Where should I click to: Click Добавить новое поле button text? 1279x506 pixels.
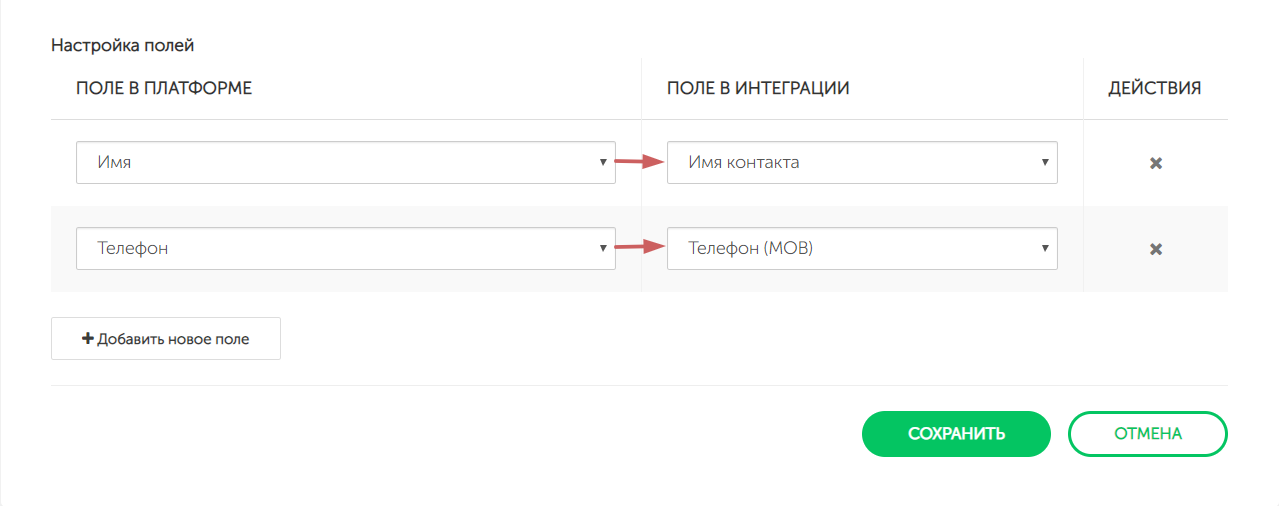click(x=173, y=339)
